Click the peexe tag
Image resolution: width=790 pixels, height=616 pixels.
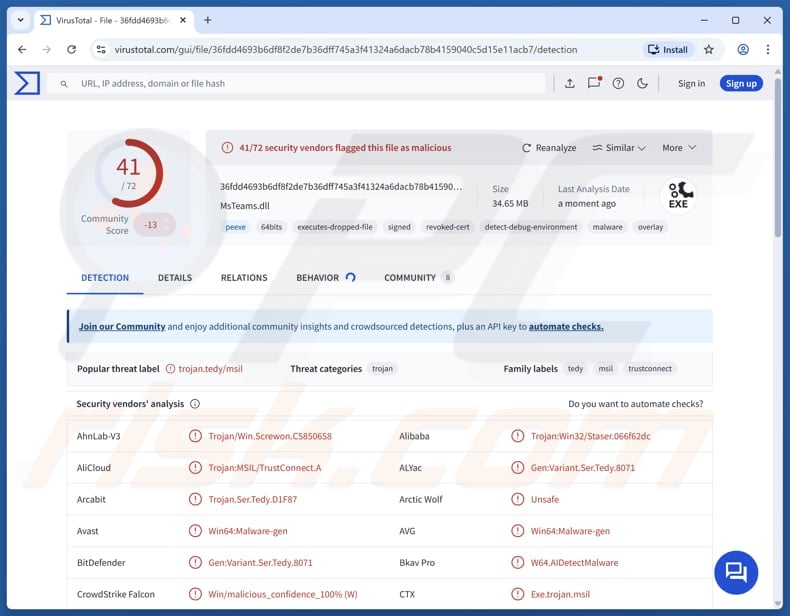pyautogui.click(x=235, y=227)
